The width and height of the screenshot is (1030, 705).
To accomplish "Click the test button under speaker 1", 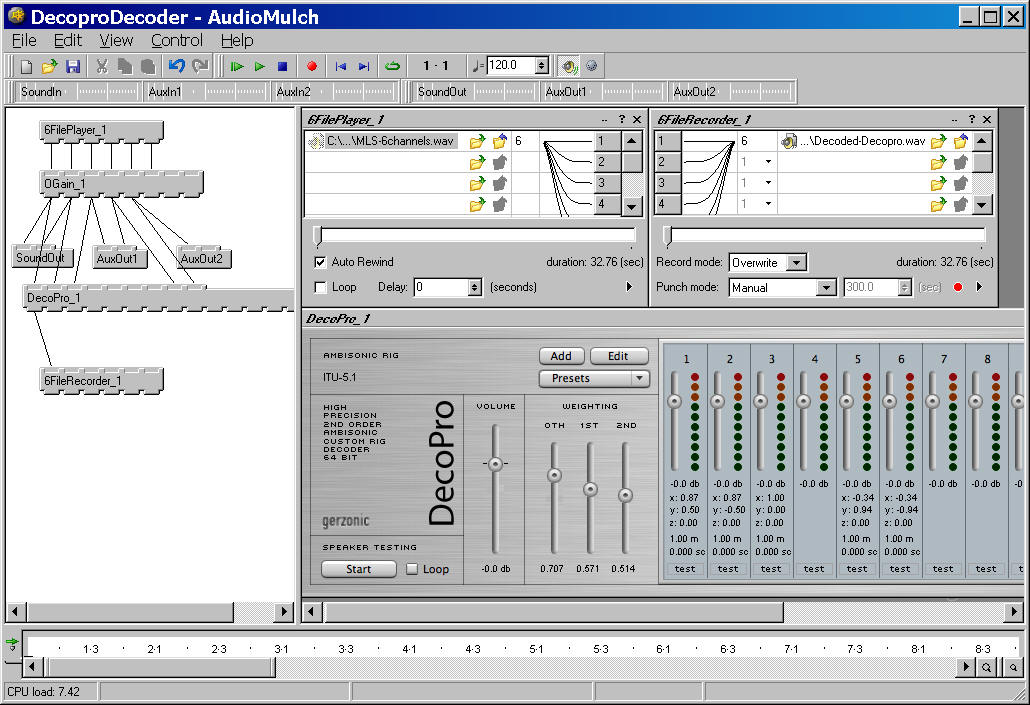I will click(x=685, y=569).
